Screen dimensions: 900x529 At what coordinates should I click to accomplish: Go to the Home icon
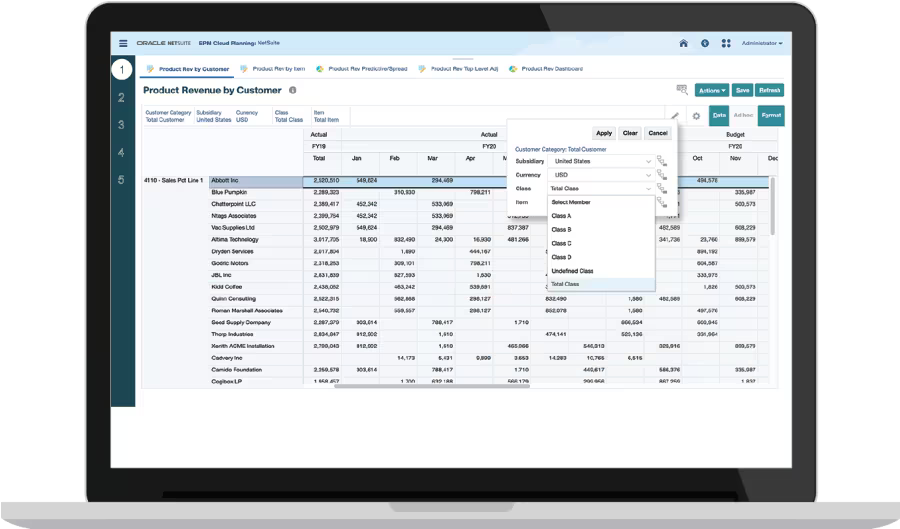684,43
